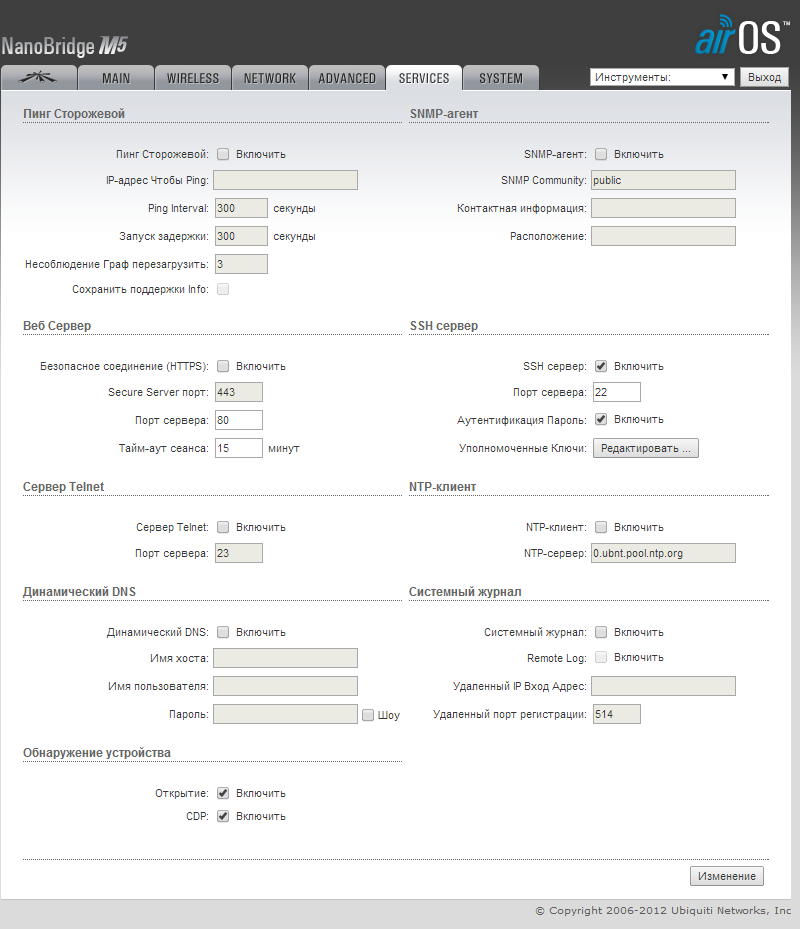Open the NETWORK tab

[270, 78]
